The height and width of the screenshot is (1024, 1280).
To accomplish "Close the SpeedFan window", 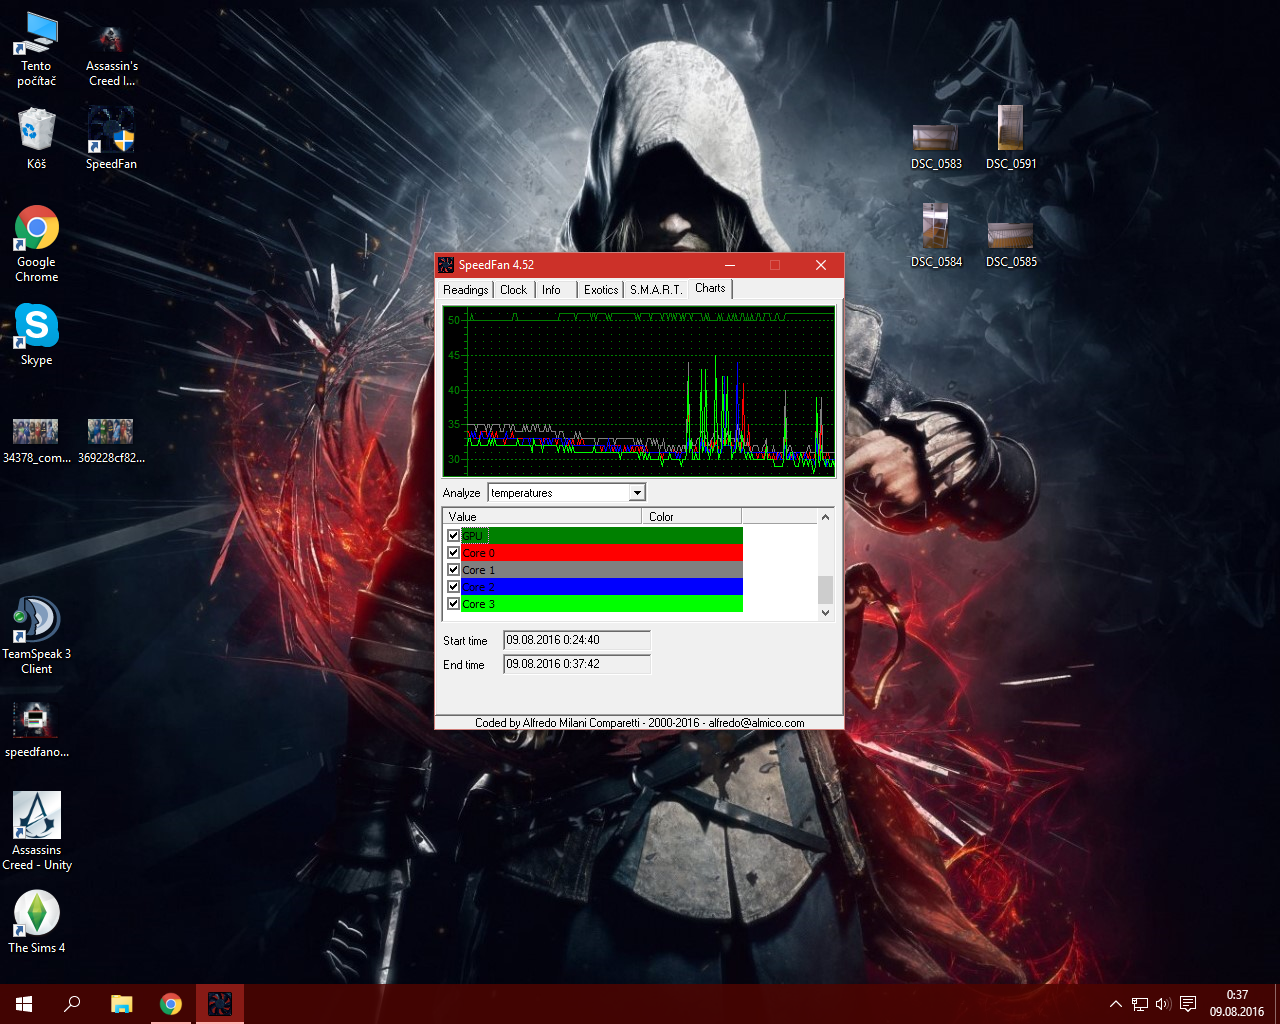I will (x=821, y=265).
